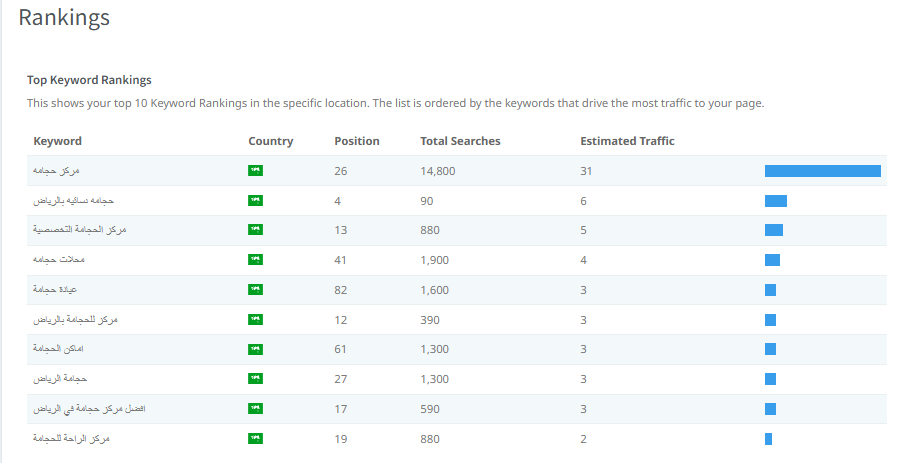Click the traffic bar in the position 19 row
Viewport: 909px width, 463px height.
(768, 439)
